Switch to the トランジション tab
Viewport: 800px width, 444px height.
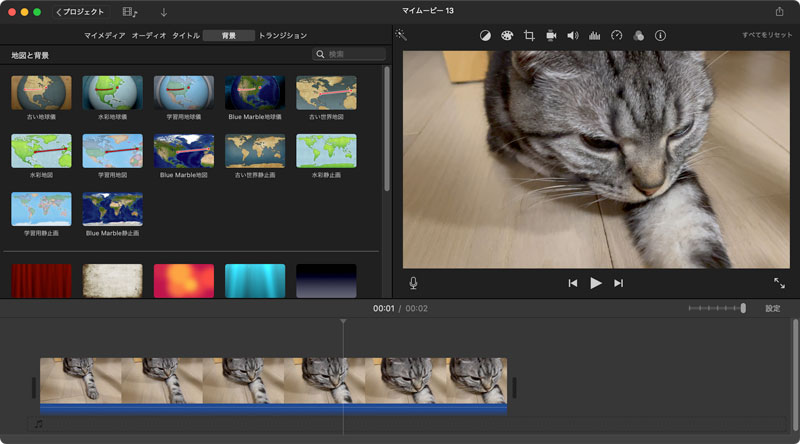(283, 35)
